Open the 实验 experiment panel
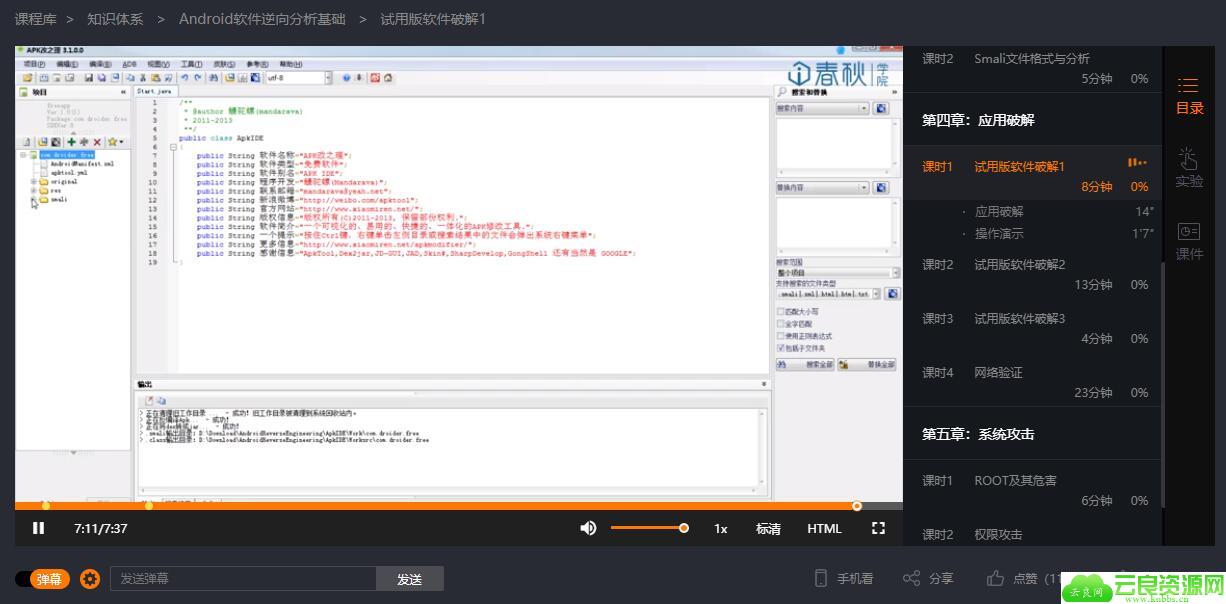The height and width of the screenshot is (604, 1226). pos(1189,168)
